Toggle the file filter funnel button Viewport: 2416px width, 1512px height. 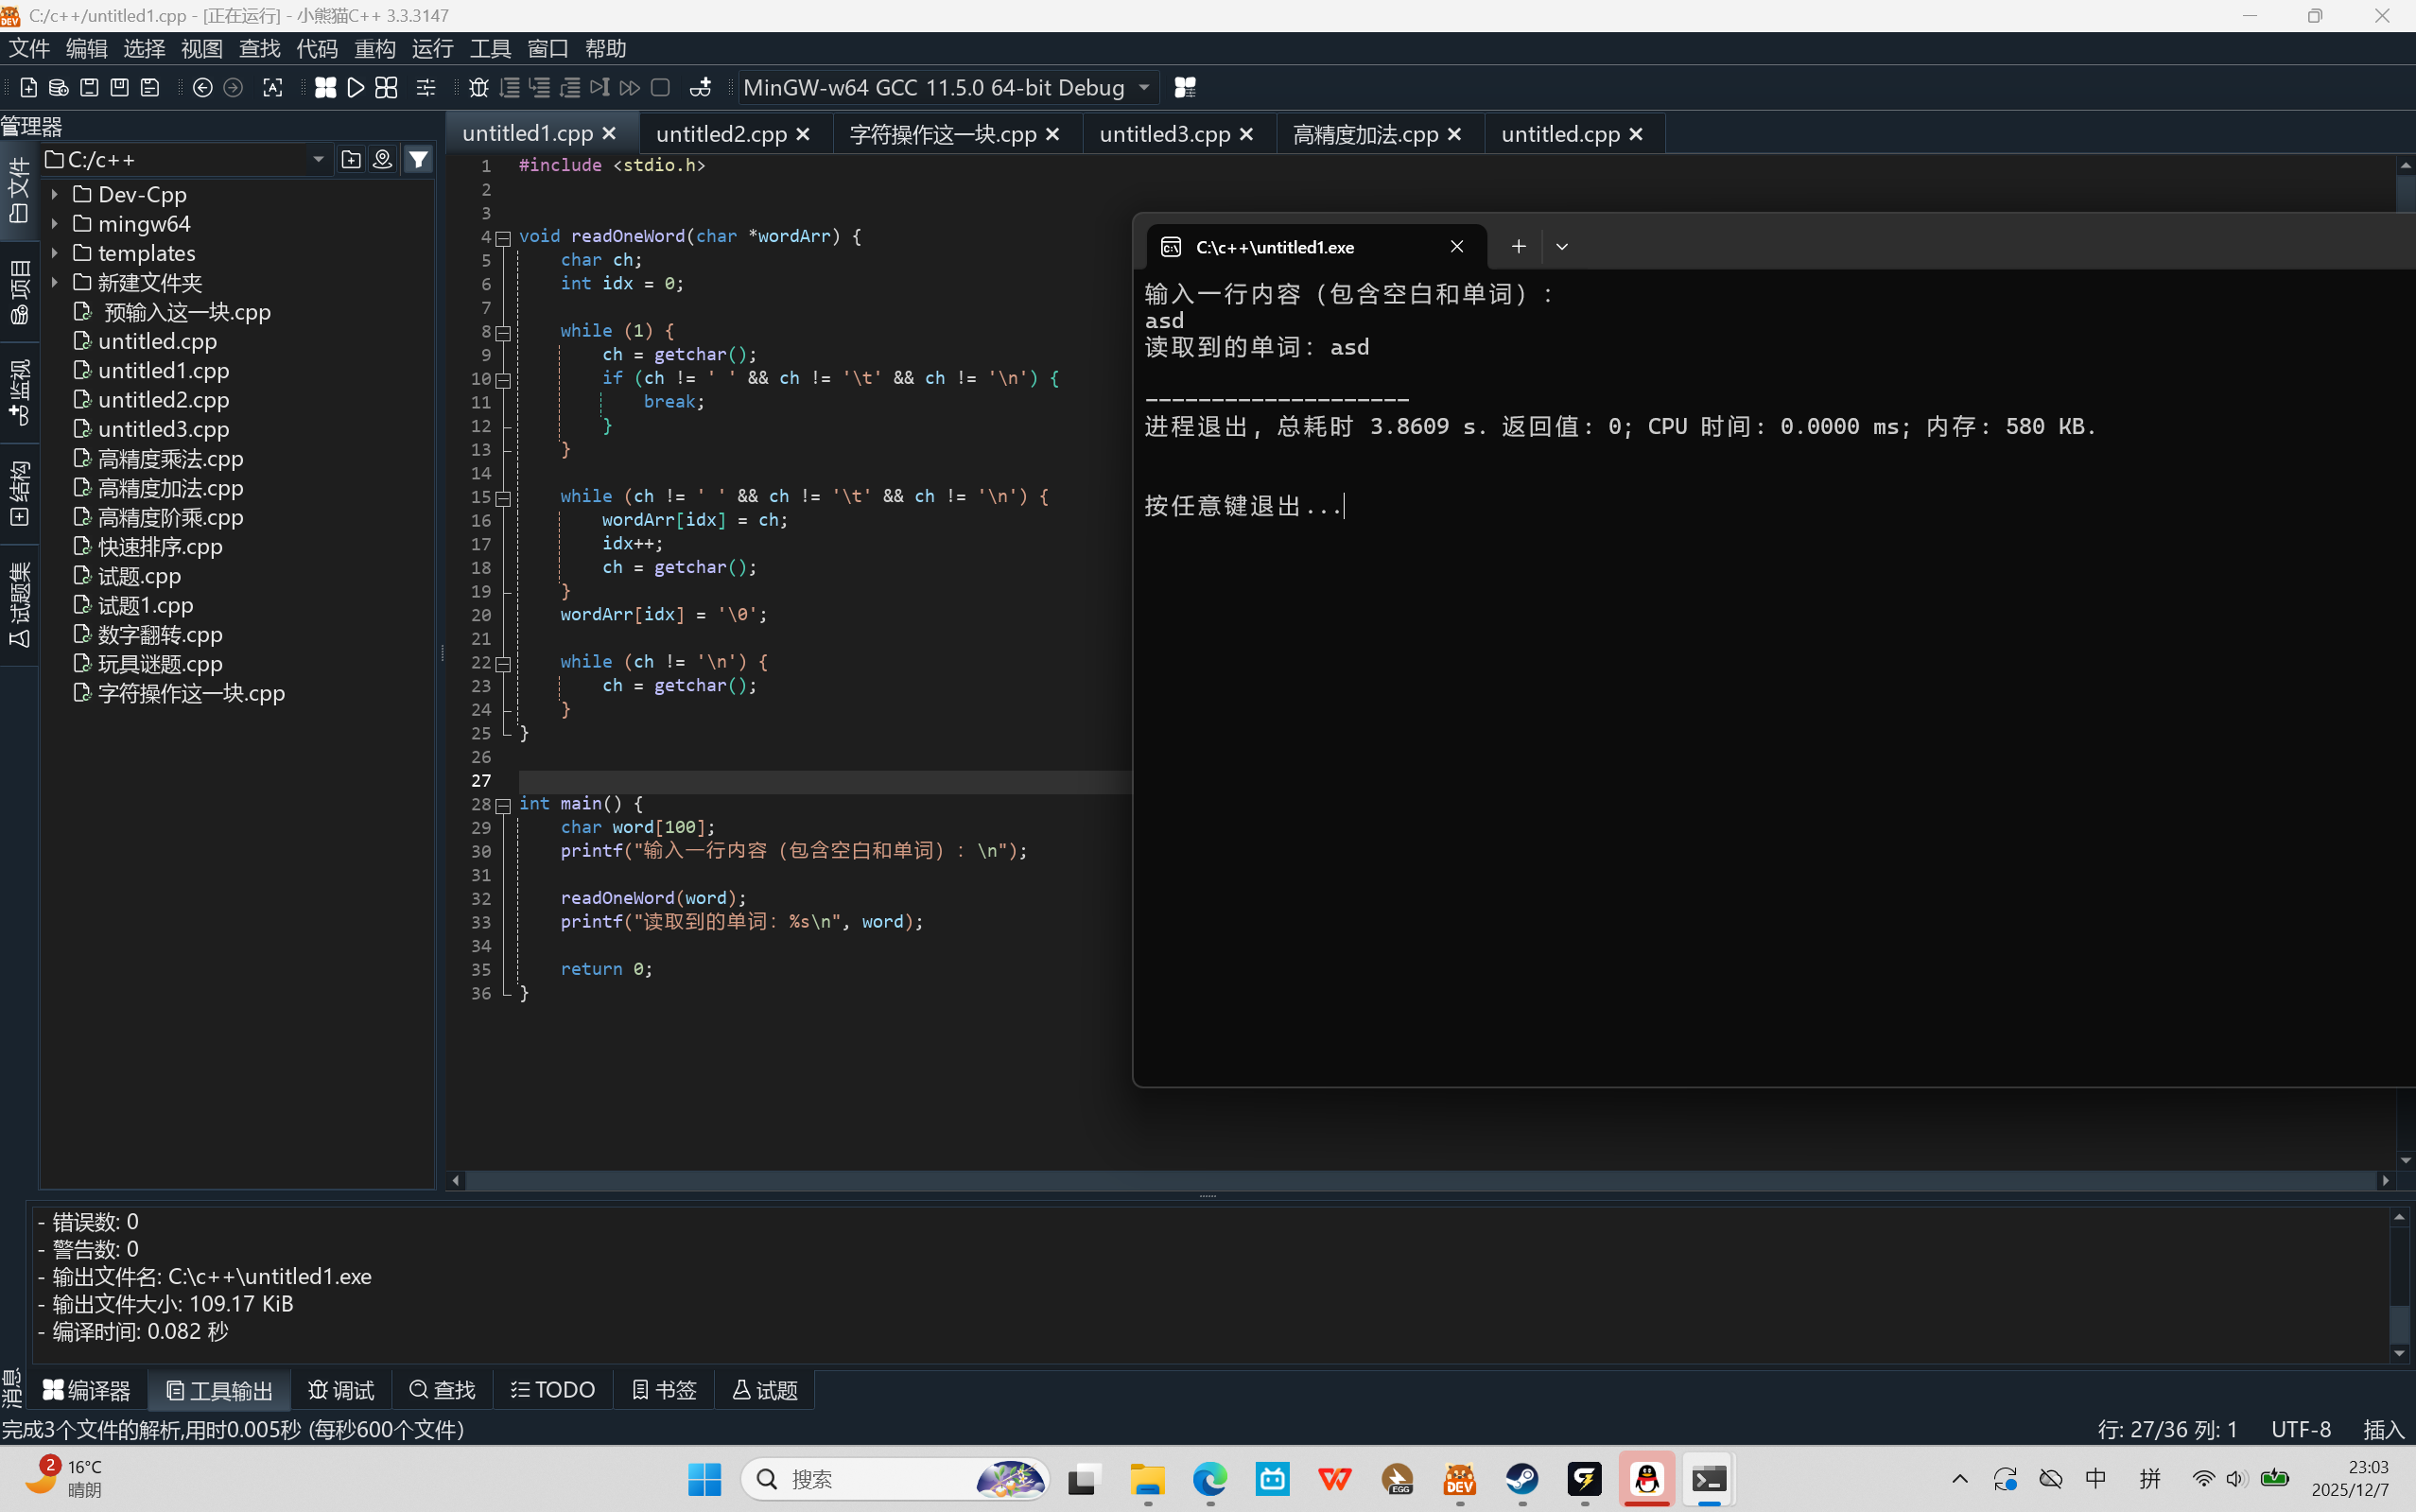tap(418, 160)
